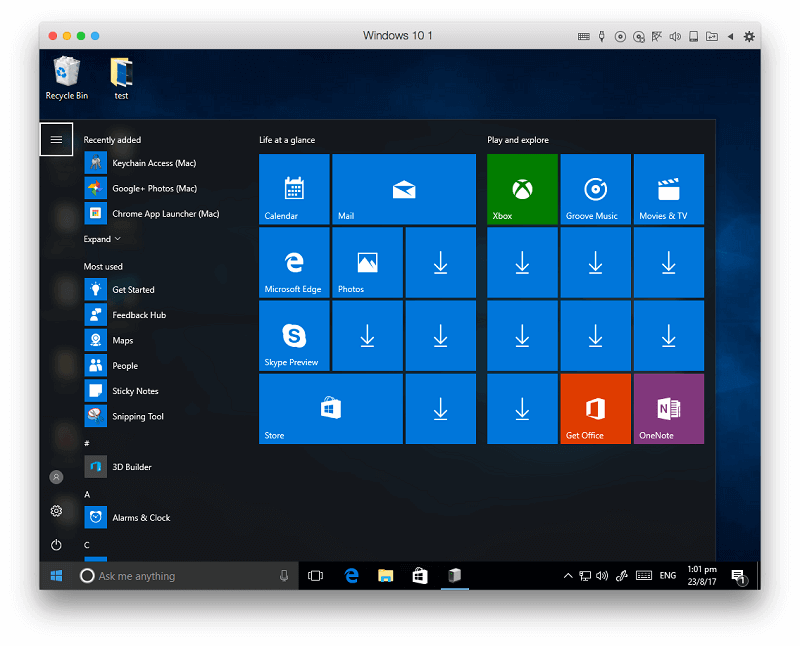
Task: Click the VM sound icon in title bar
Action: (x=675, y=36)
